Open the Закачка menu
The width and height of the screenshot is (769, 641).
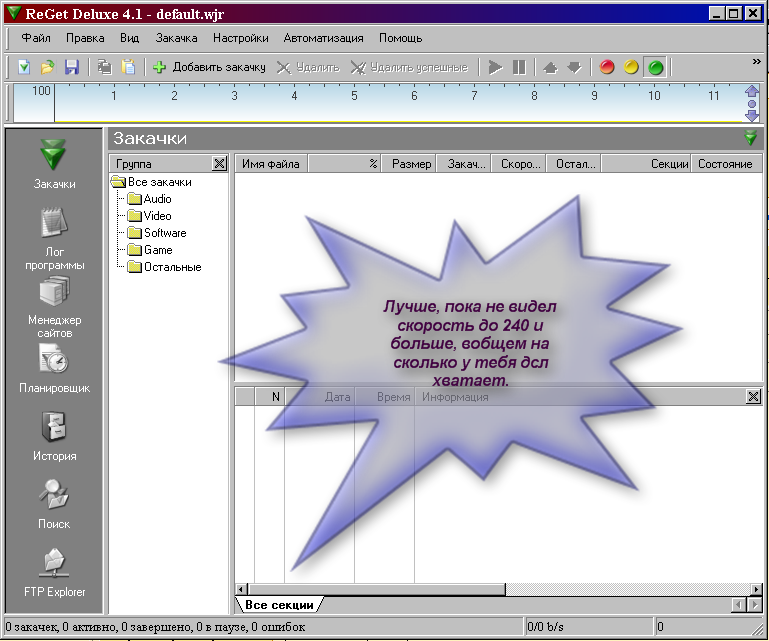(x=176, y=38)
